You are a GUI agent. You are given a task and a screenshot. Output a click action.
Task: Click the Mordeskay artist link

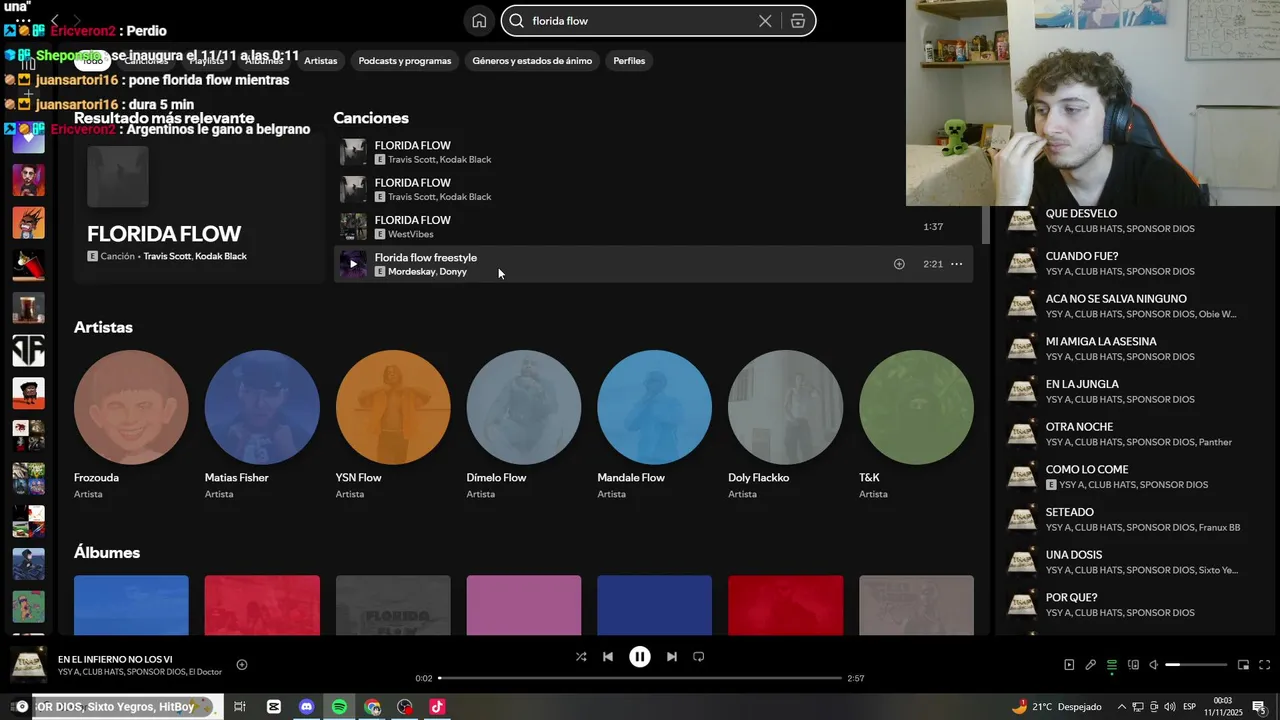click(410, 272)
